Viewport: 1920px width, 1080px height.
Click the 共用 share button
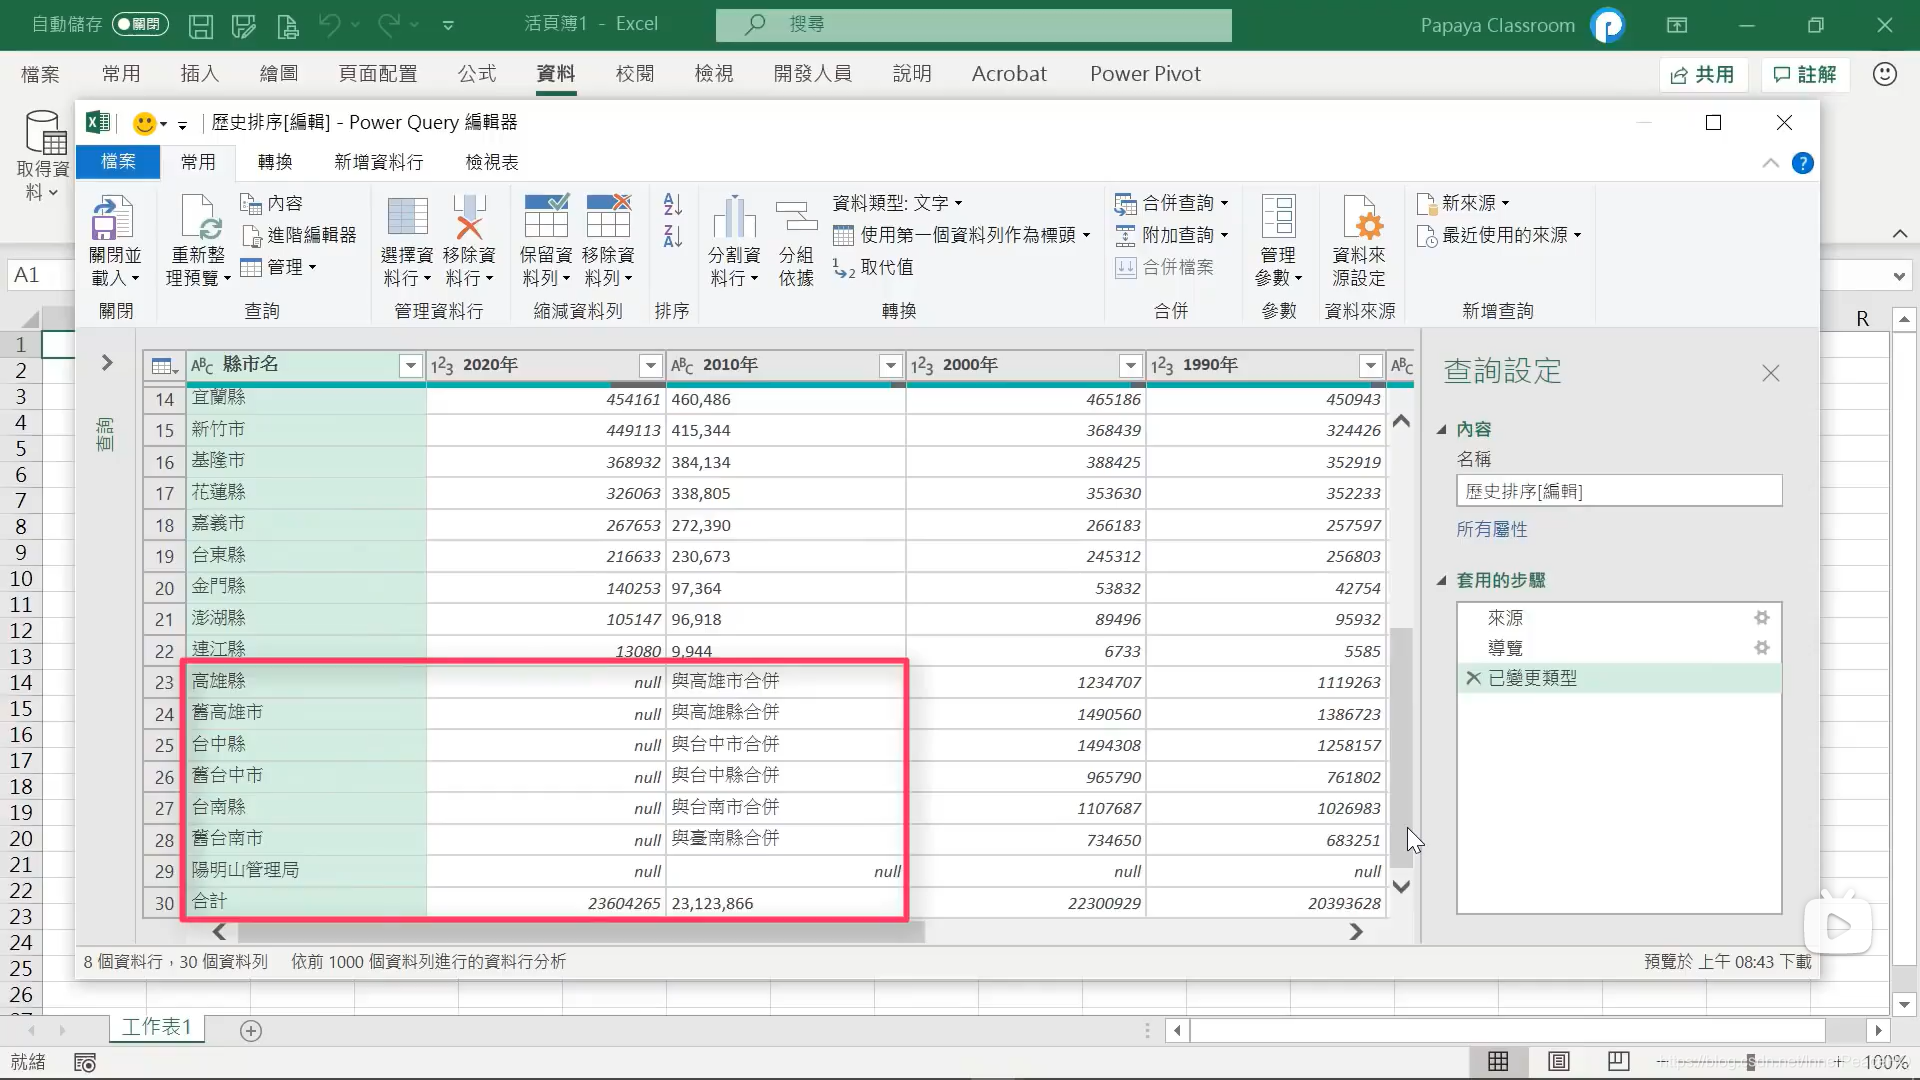(1703, 74)
